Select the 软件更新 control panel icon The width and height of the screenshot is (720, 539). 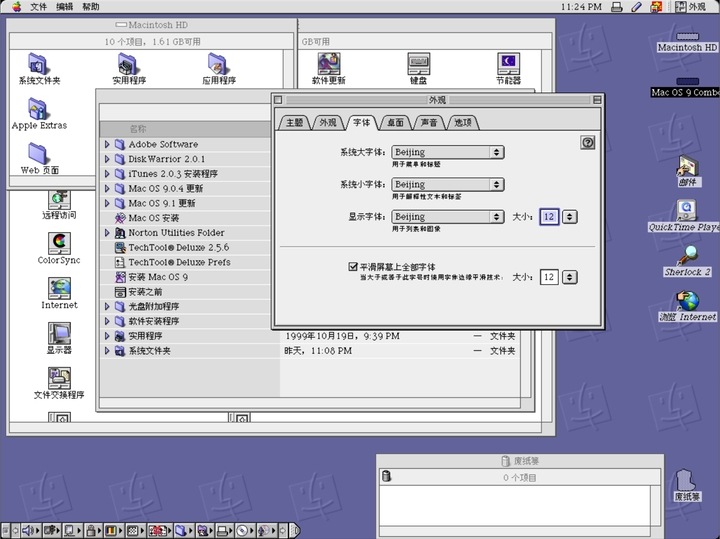coord(329,64)
